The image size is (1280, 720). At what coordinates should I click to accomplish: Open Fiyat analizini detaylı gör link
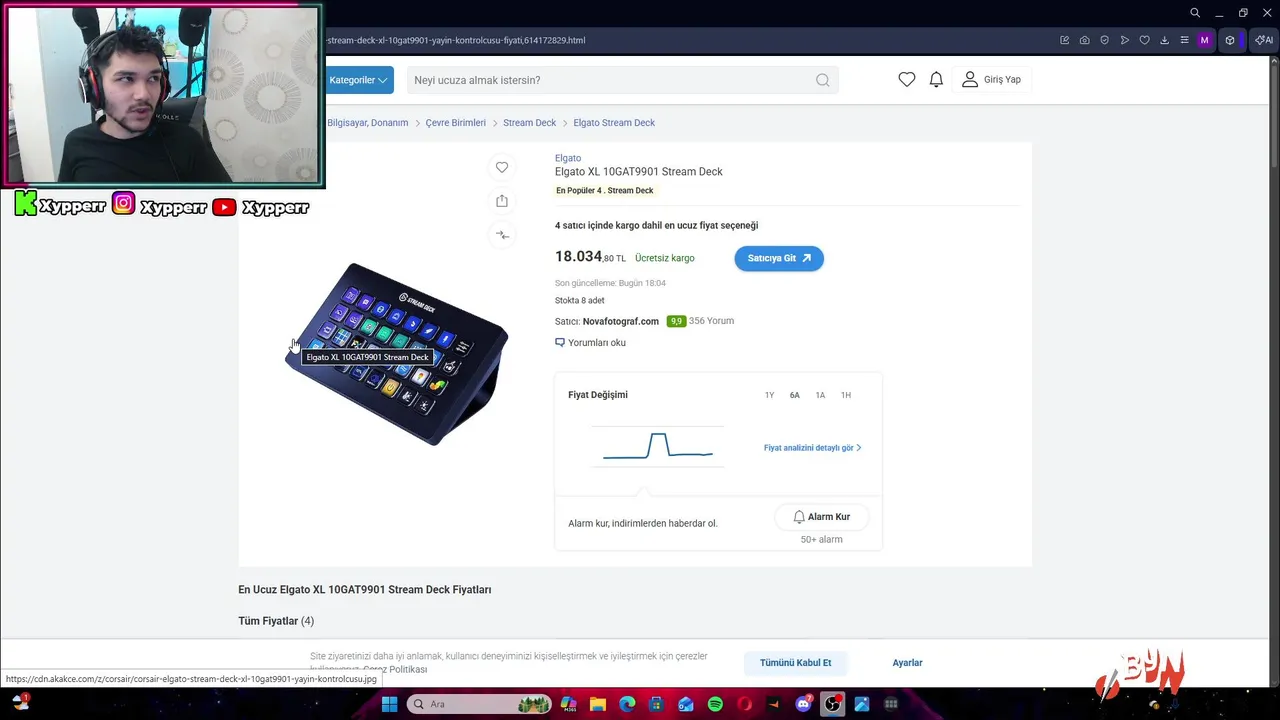[812, 448]
